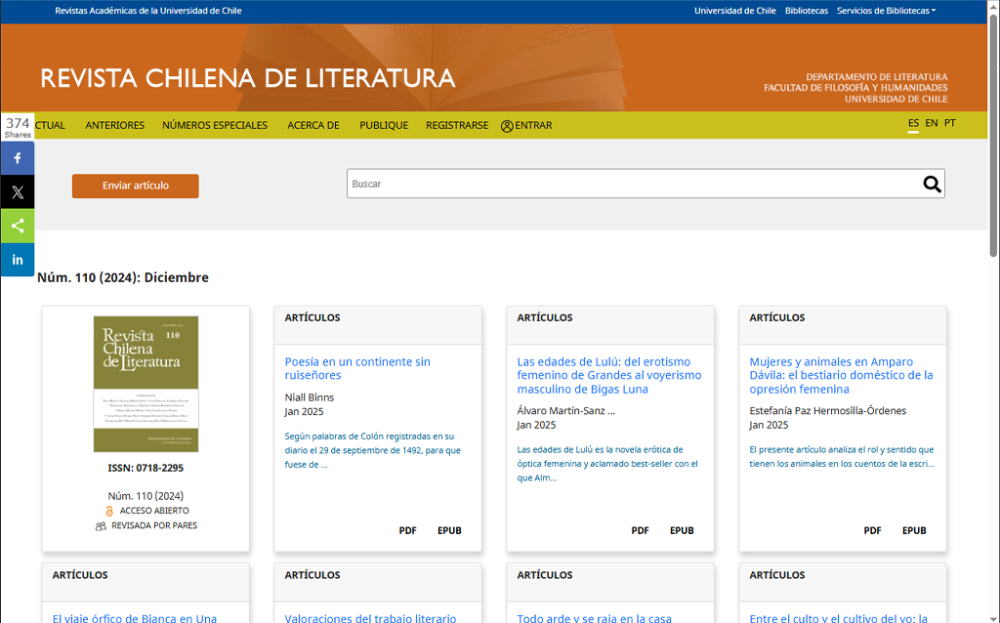Image resolution: width=1000 pixels, height=623 pixels.
Task: Click the orange open-access padlock icon
Action: 108,510
